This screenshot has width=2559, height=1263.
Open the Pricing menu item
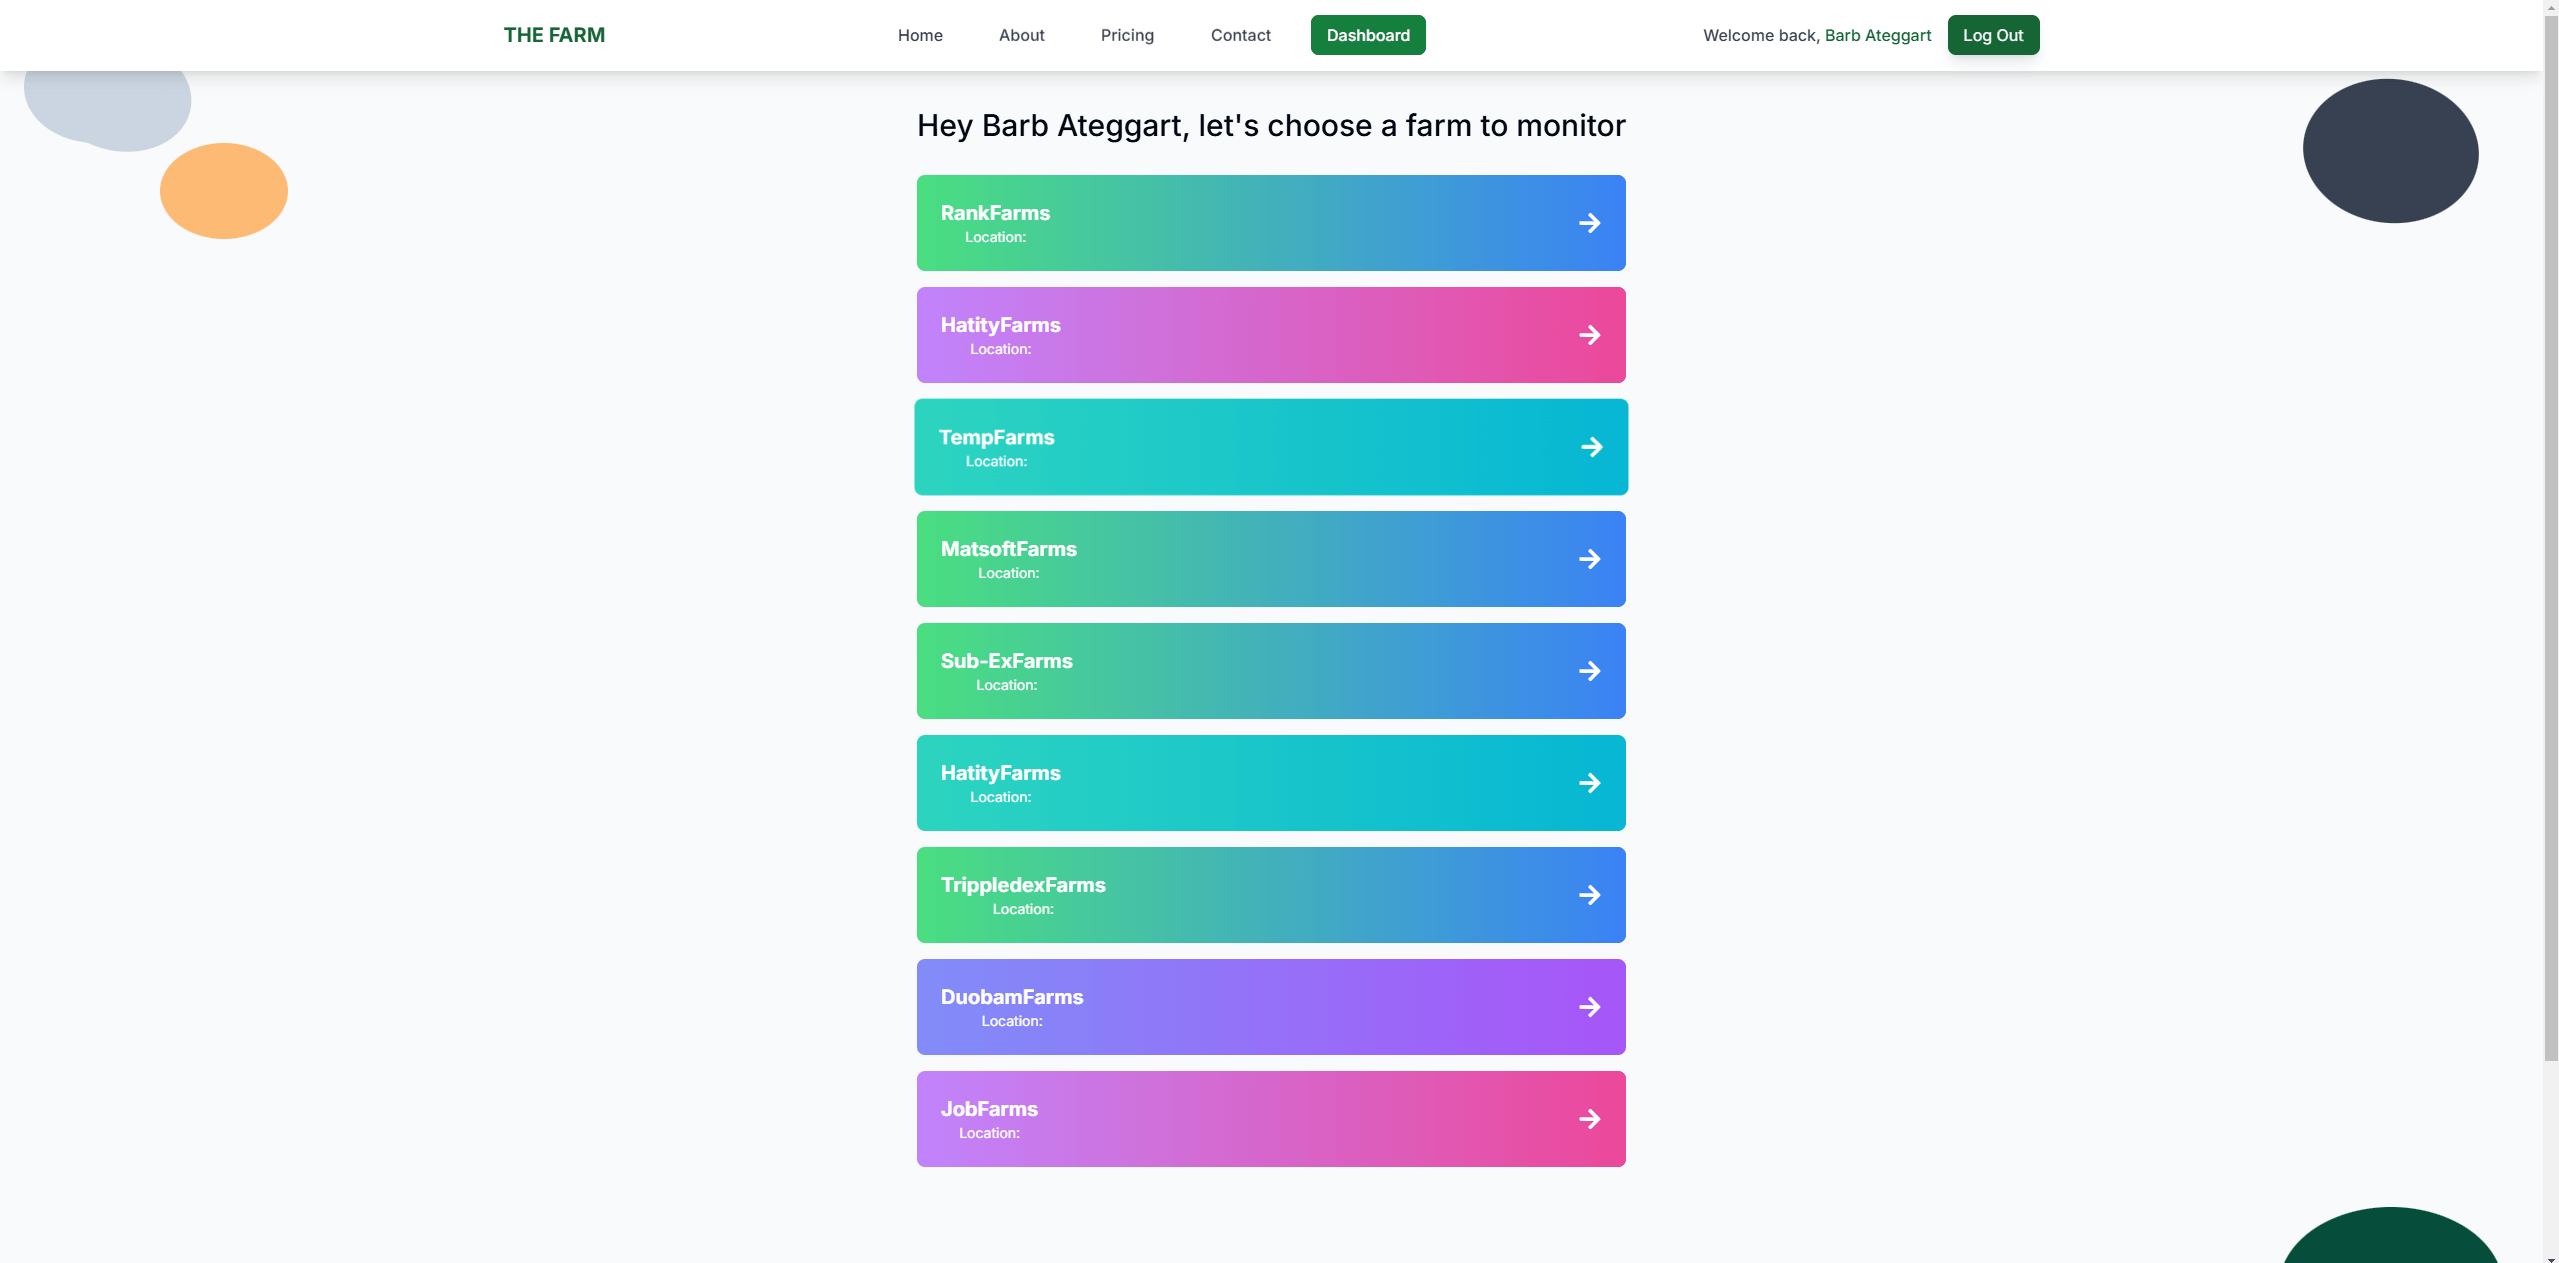(x=1127, y=35)
